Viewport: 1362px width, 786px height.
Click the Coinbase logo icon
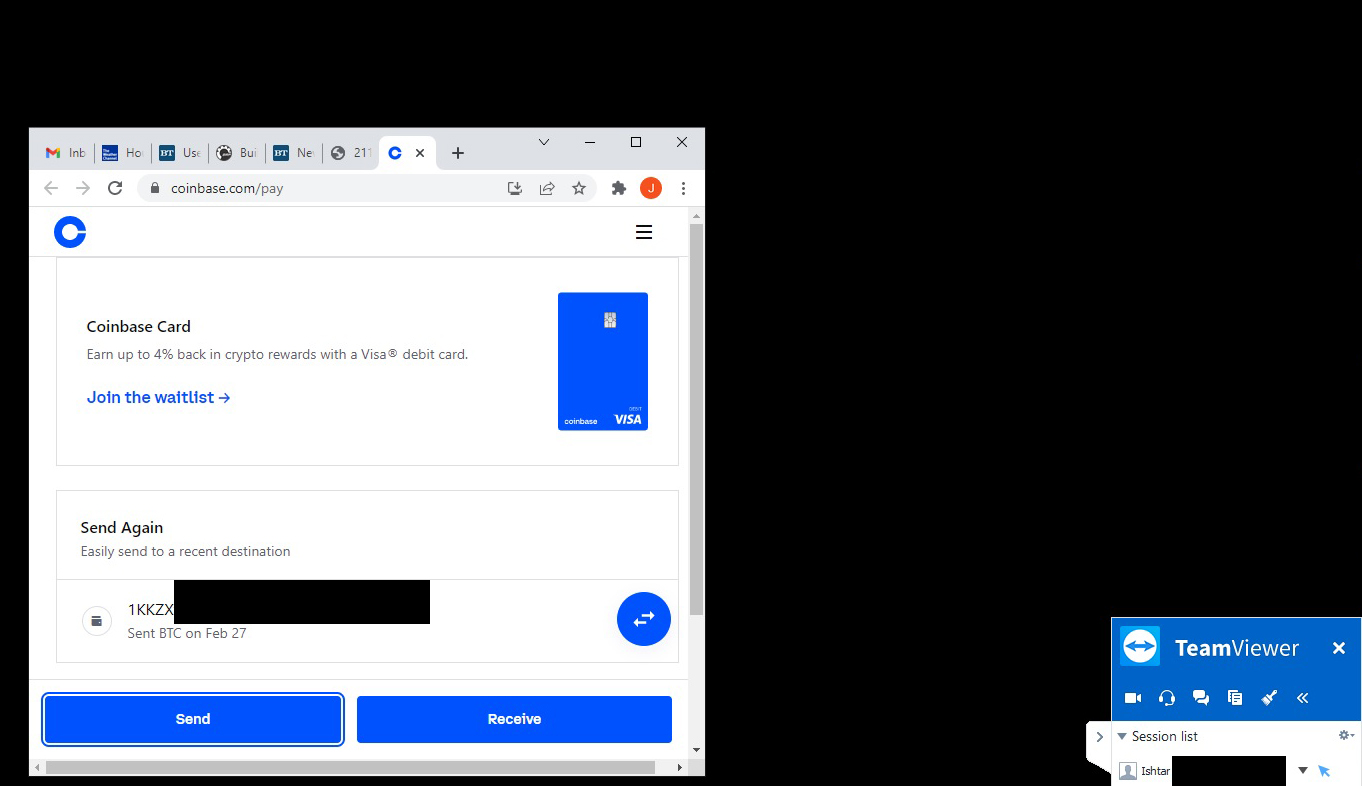(70, 232)
